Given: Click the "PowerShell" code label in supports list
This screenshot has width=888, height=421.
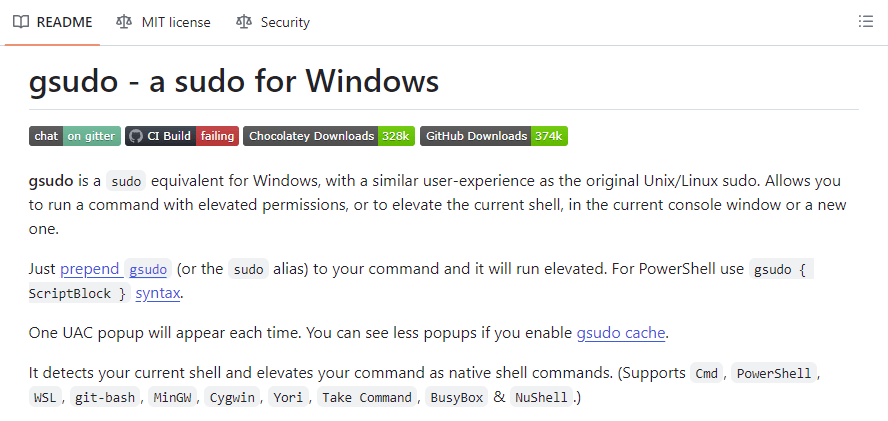Looking at the screenshot, I should tap(774, 373).
